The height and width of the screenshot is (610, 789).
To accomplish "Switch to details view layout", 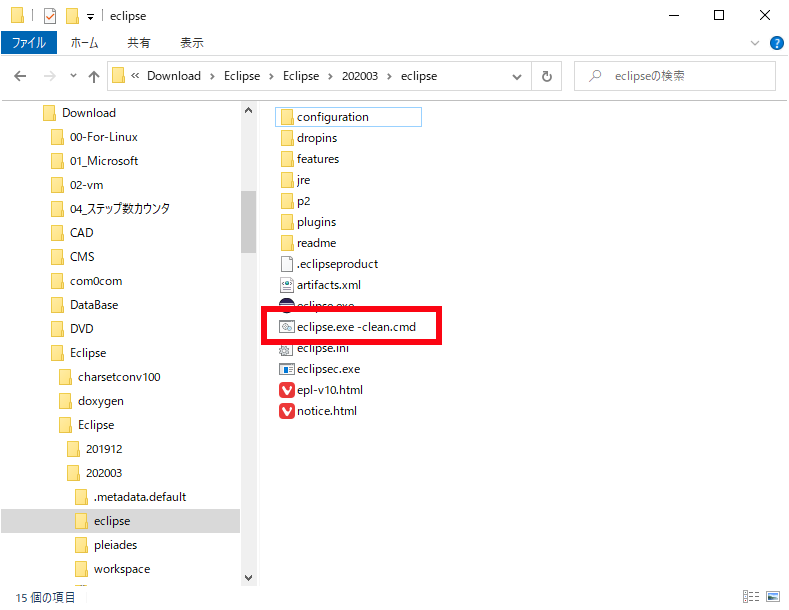I will point(751,596).
